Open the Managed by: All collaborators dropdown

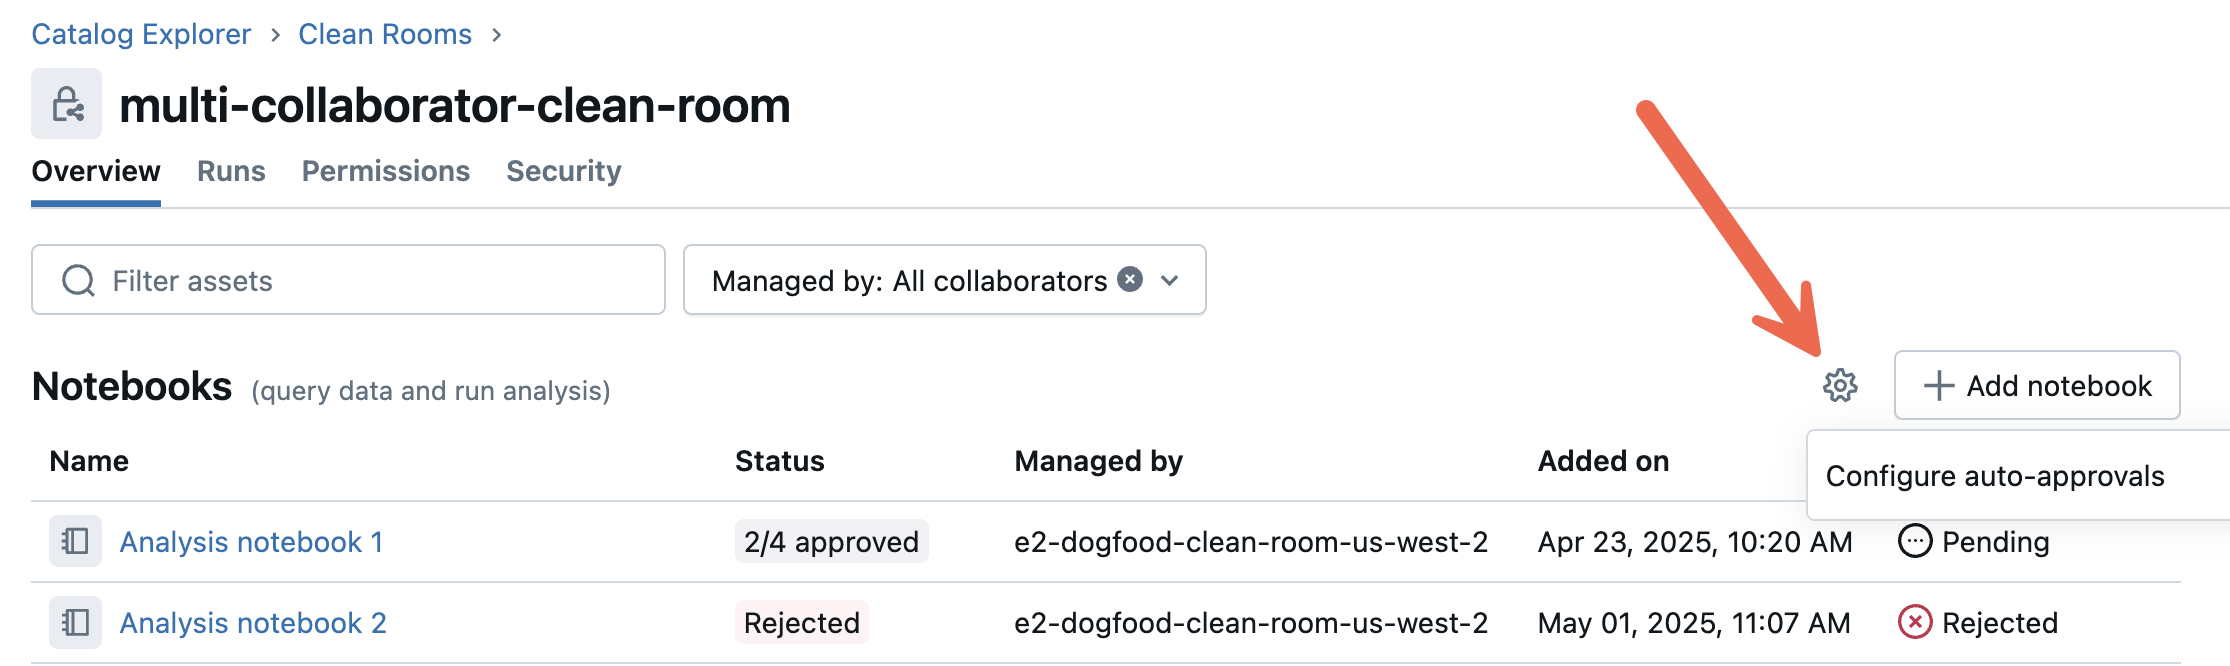point(908,281)
